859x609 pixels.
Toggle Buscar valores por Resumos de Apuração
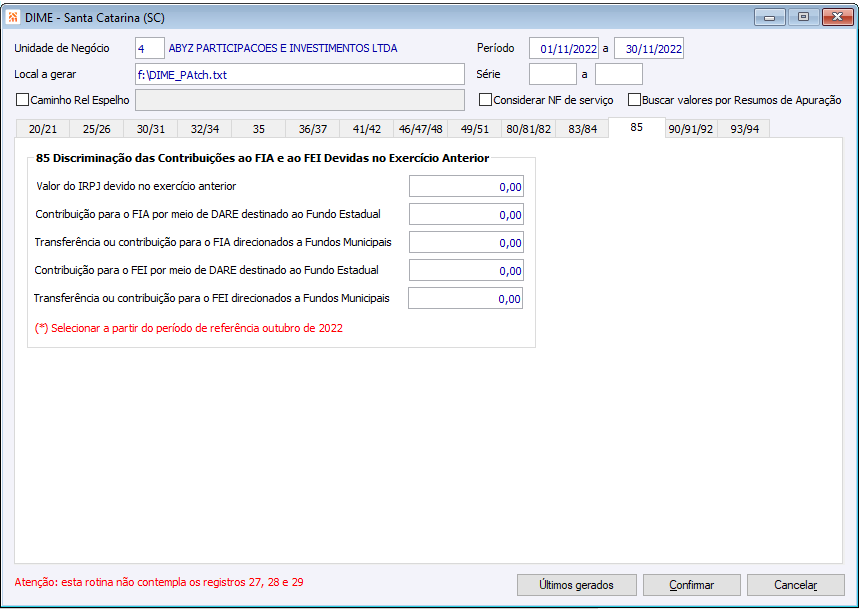[634, 100]
